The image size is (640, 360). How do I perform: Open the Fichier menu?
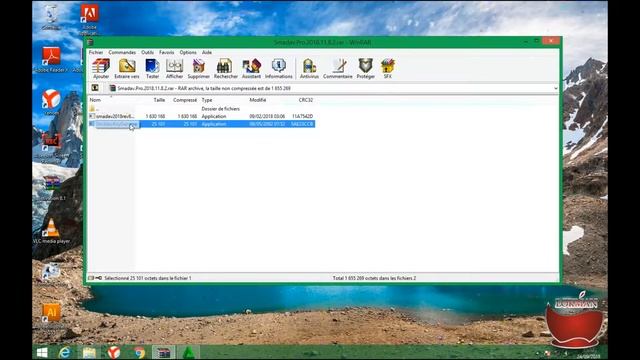click(x=96, y=52)
